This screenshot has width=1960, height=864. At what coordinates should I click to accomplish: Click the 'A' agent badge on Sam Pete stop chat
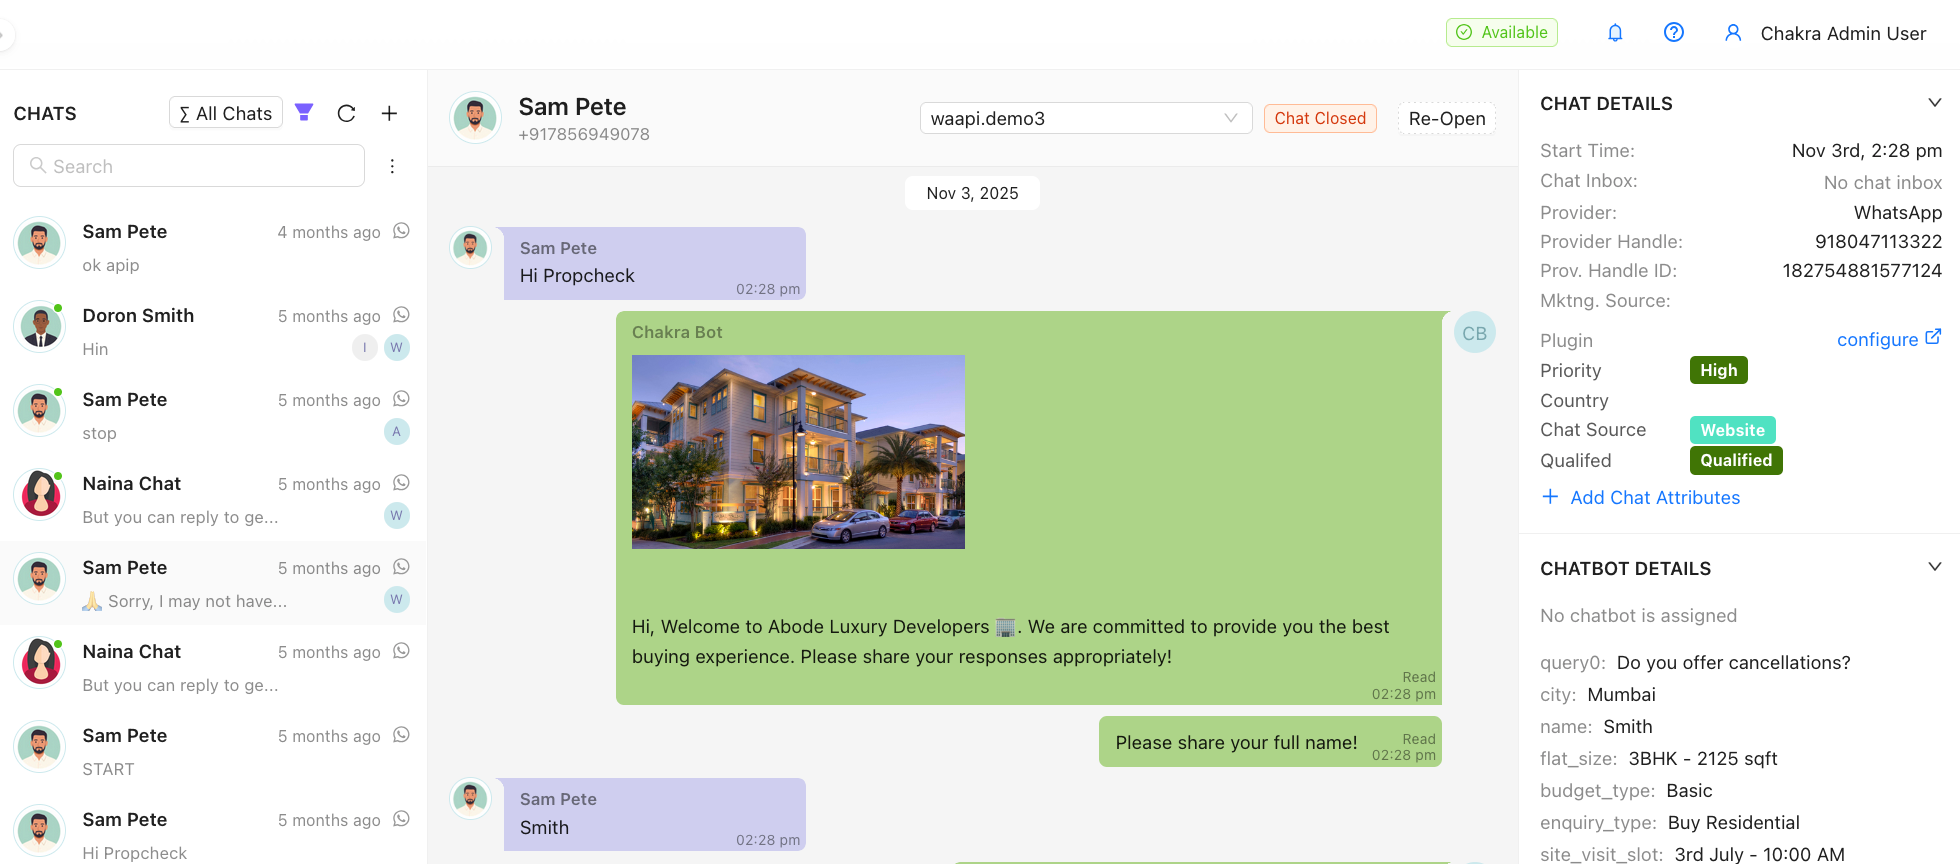pos(397,431)
